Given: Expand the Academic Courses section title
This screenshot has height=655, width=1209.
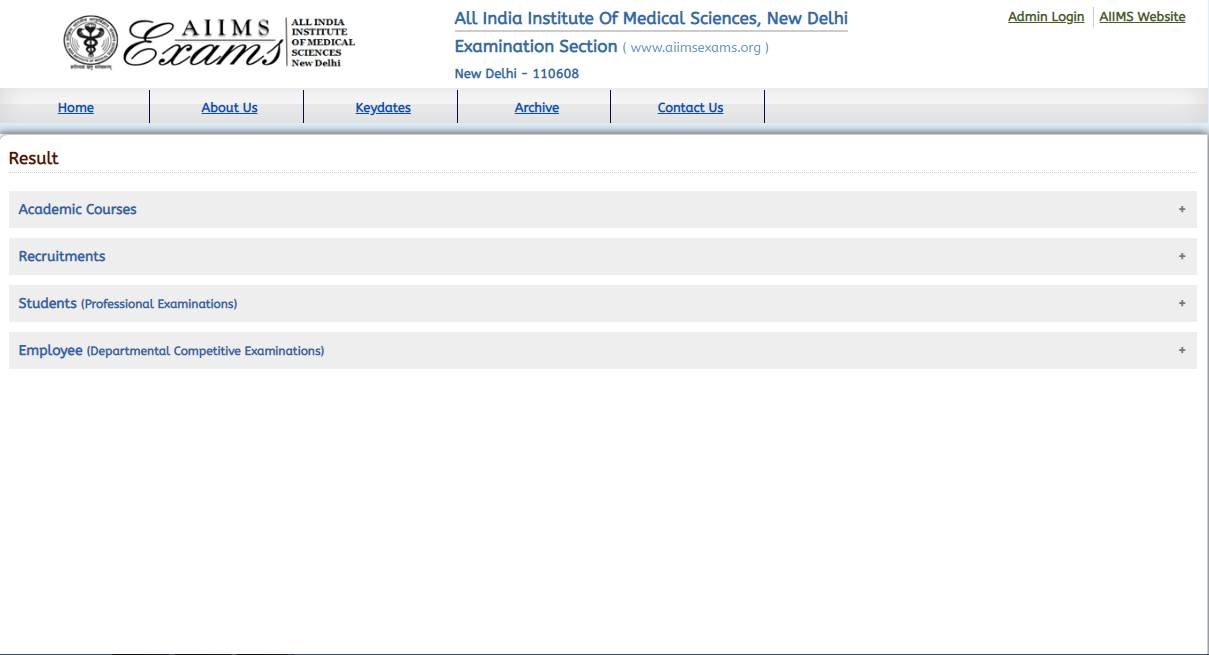Looking at the screenshot, I should 77,210.
